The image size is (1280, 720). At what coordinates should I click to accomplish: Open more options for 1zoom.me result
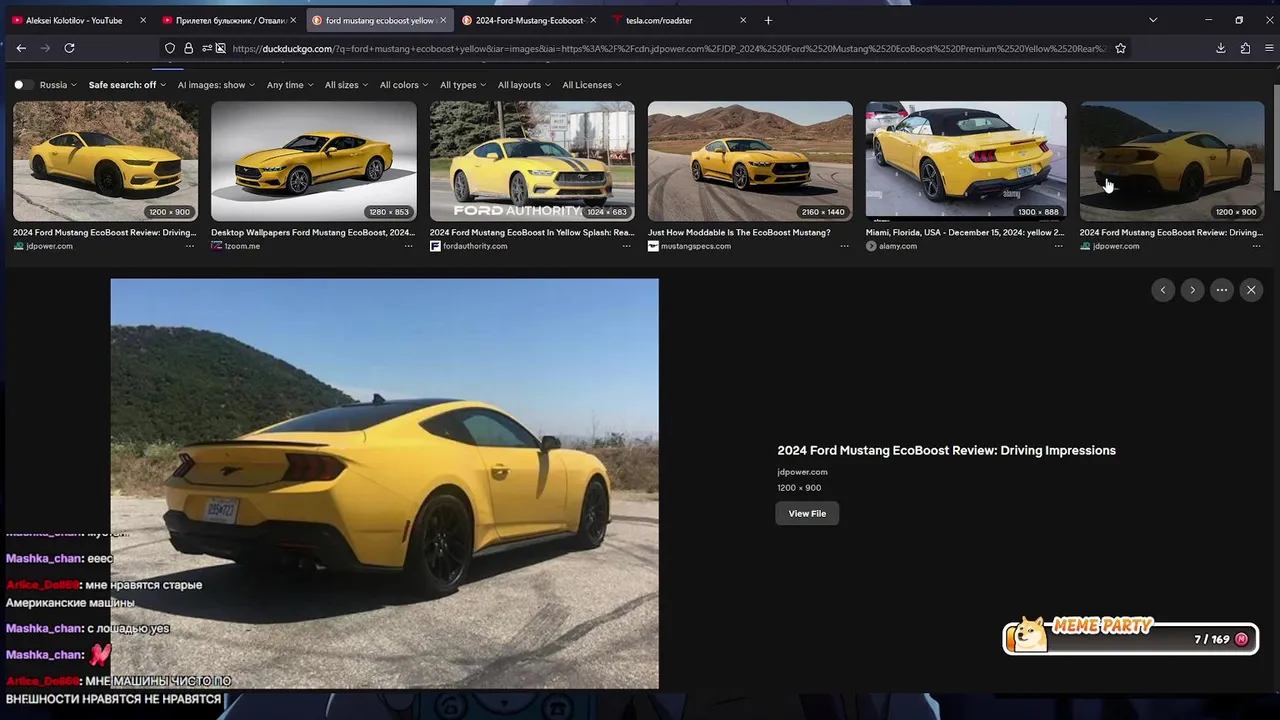pyautogui.click(x=408, y=246)
